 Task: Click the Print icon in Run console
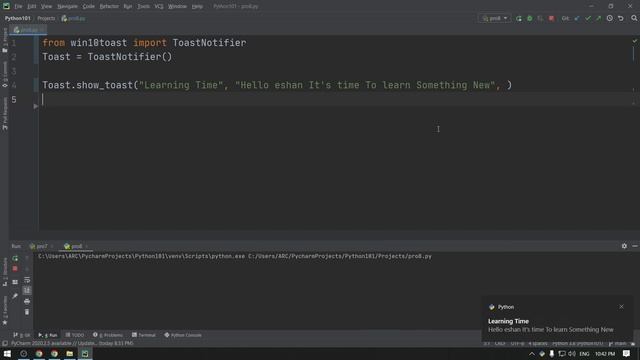point(27,301)
